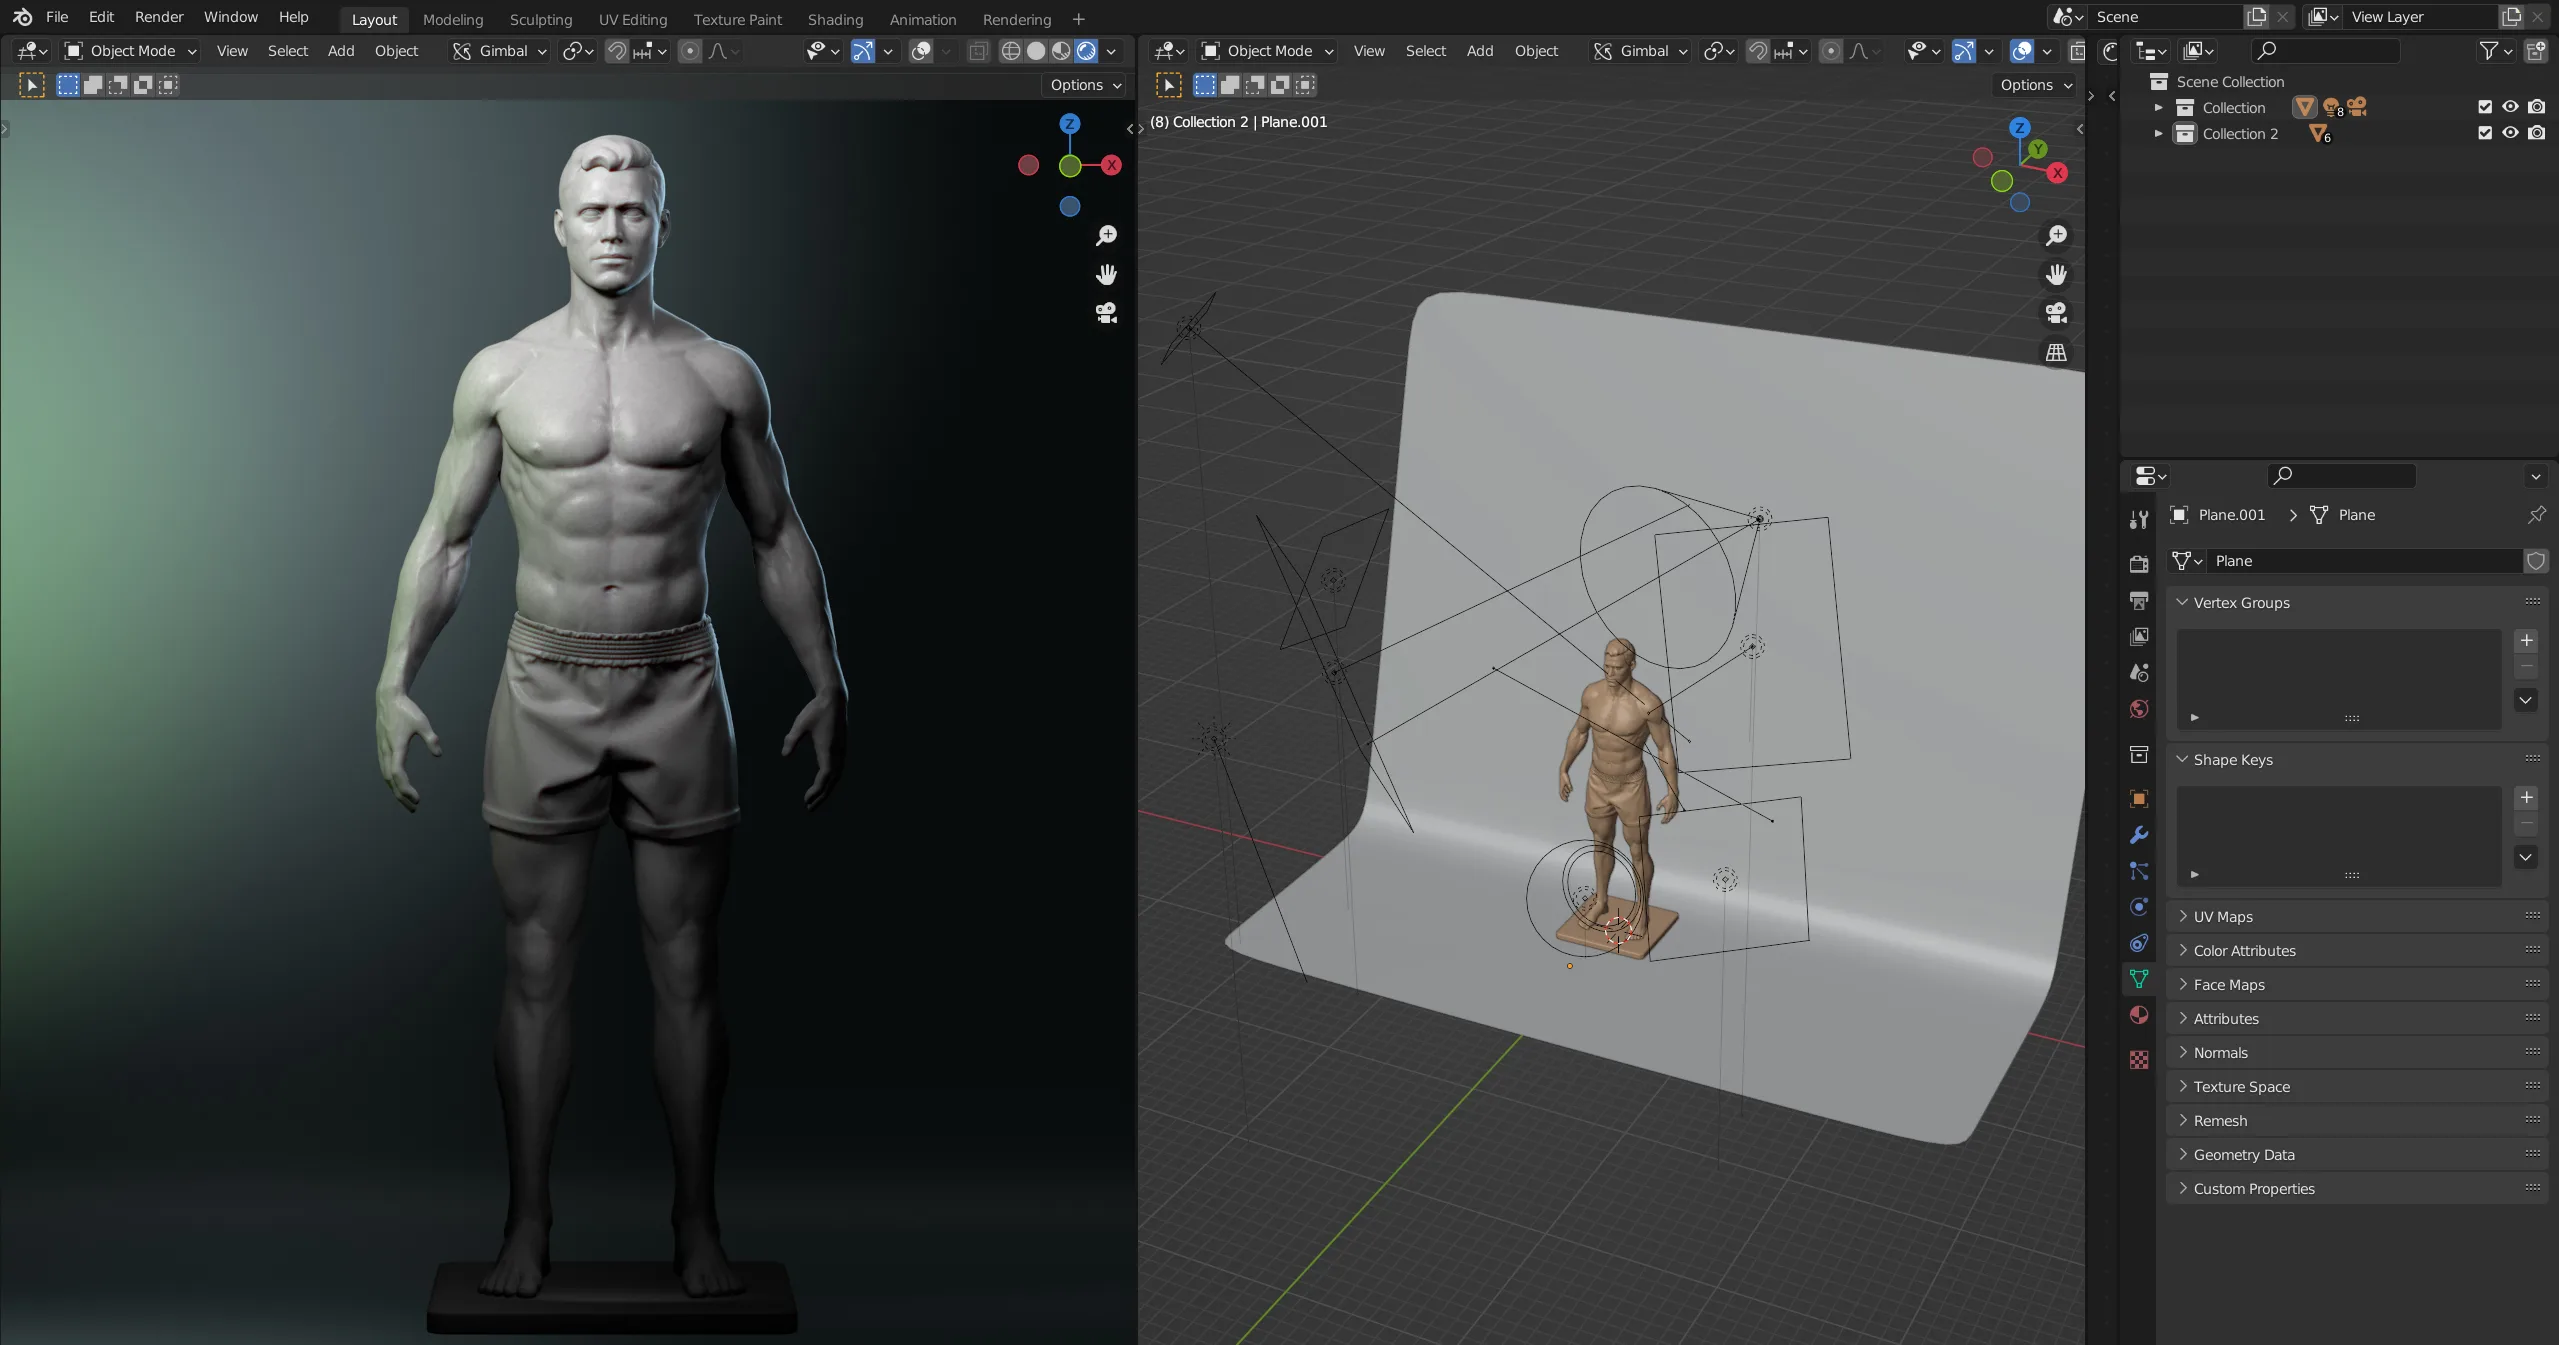Open the Render menu

[159, 17]
